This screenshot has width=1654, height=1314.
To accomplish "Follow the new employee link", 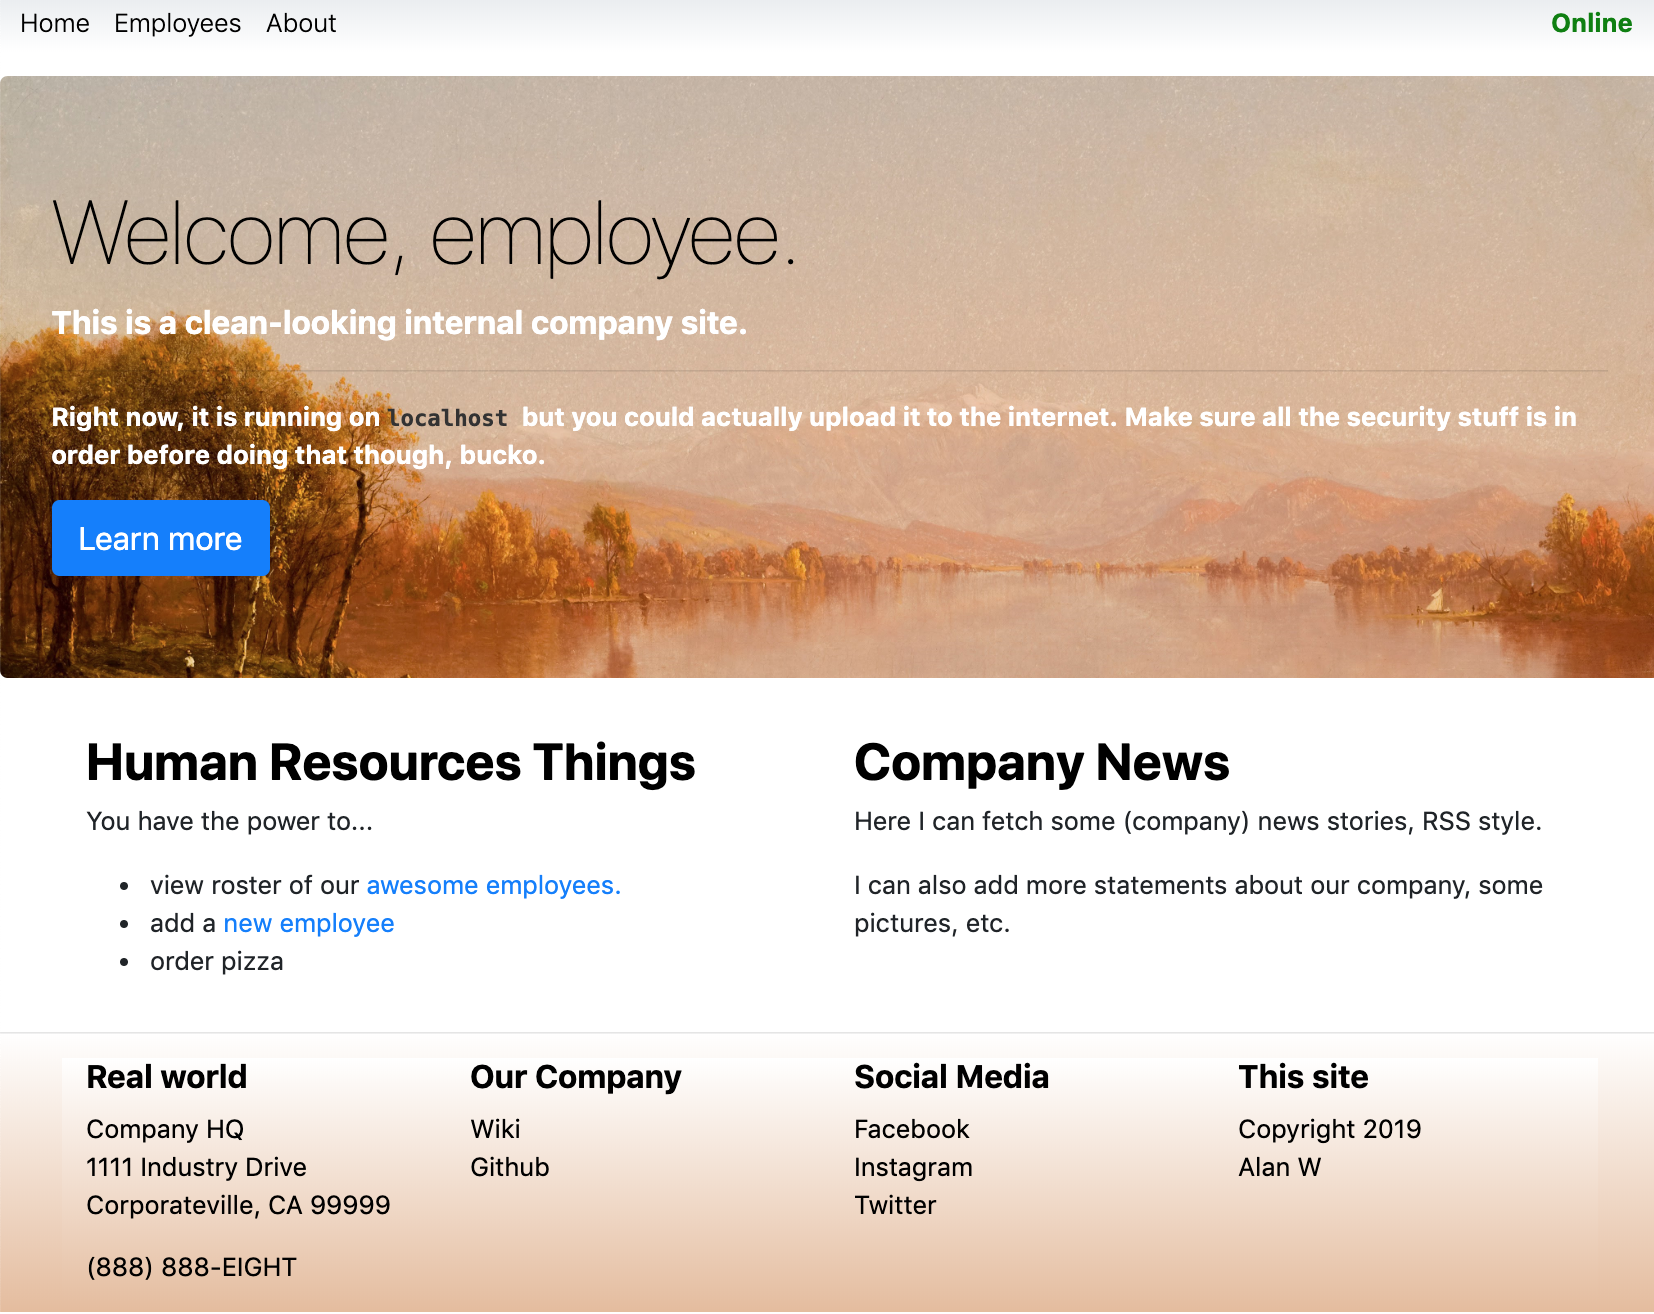I will (x=309, y=923).
